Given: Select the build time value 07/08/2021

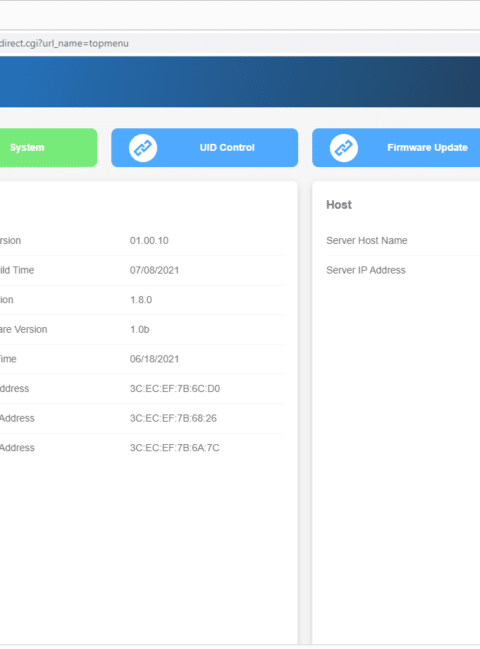Looking at the screenshot, I should [x=154, y=270].
